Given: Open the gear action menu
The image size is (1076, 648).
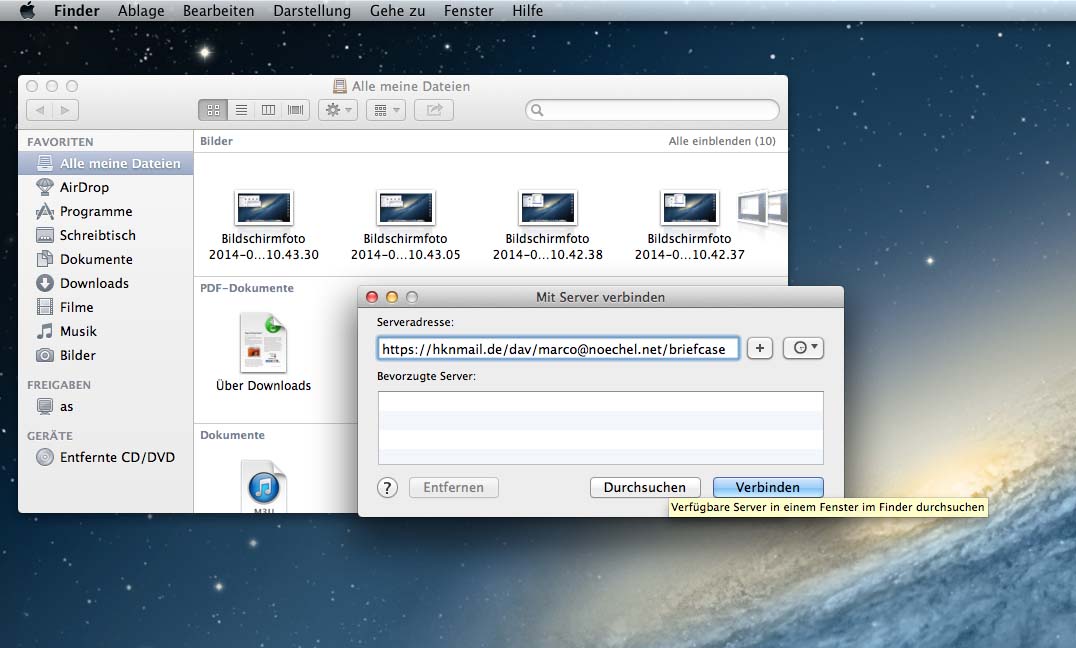Looking at the screenshot, I should pos(337,110).
